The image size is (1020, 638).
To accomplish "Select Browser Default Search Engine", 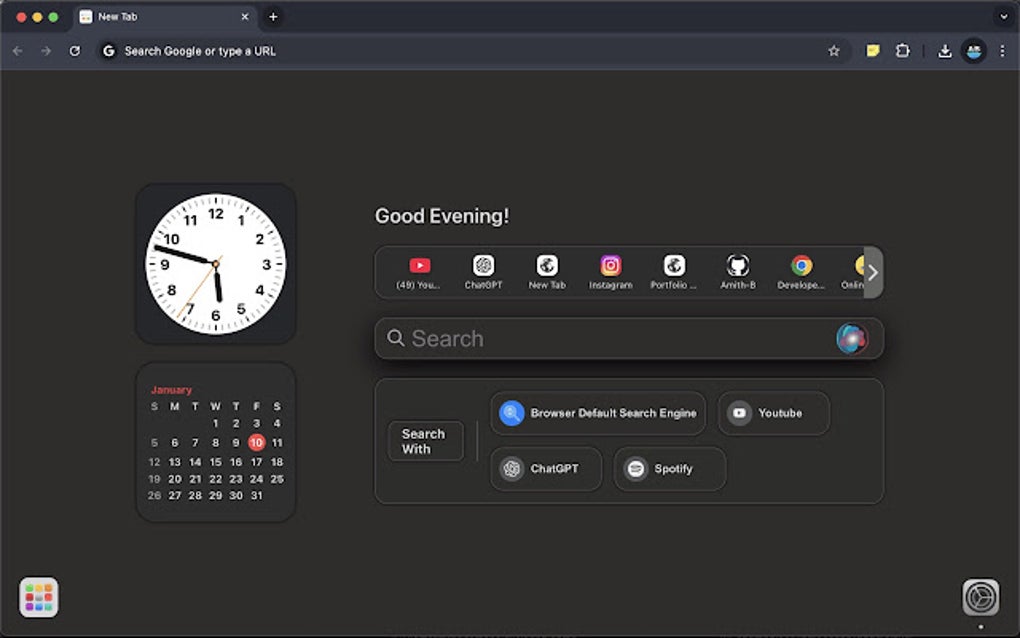I will (x=598, y=412).
